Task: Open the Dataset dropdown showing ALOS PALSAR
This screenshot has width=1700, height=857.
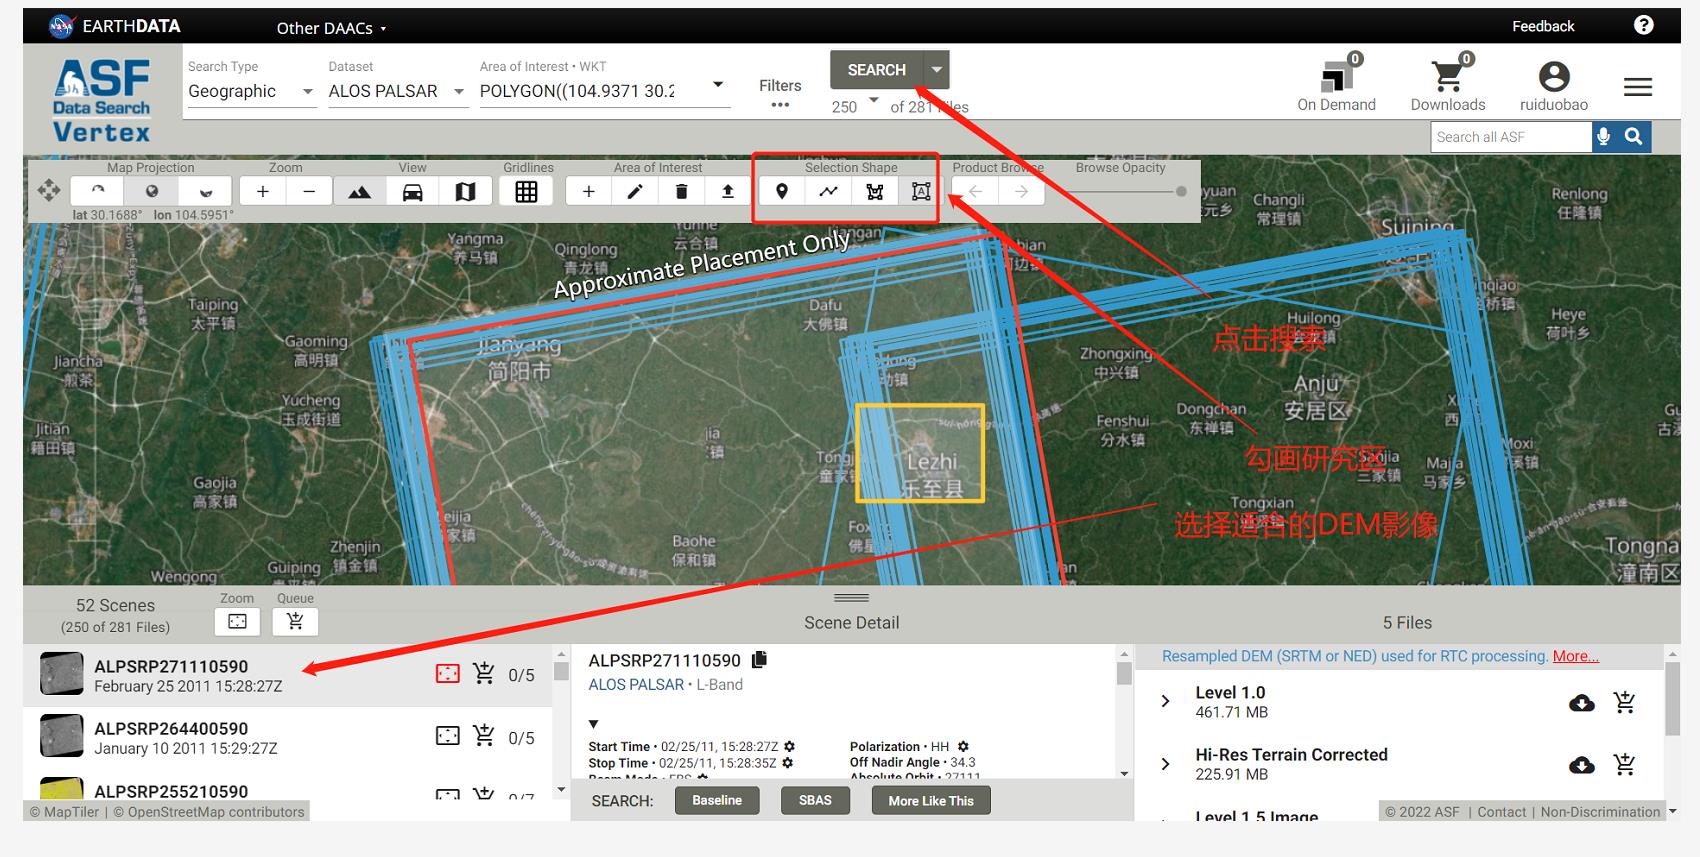Action: click(x=396, y=91)
